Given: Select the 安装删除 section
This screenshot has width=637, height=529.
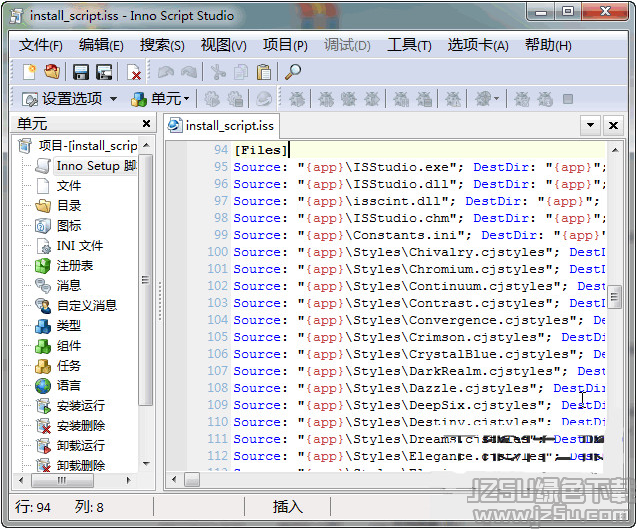Looking at the screenshot, I should pos(80,425).
